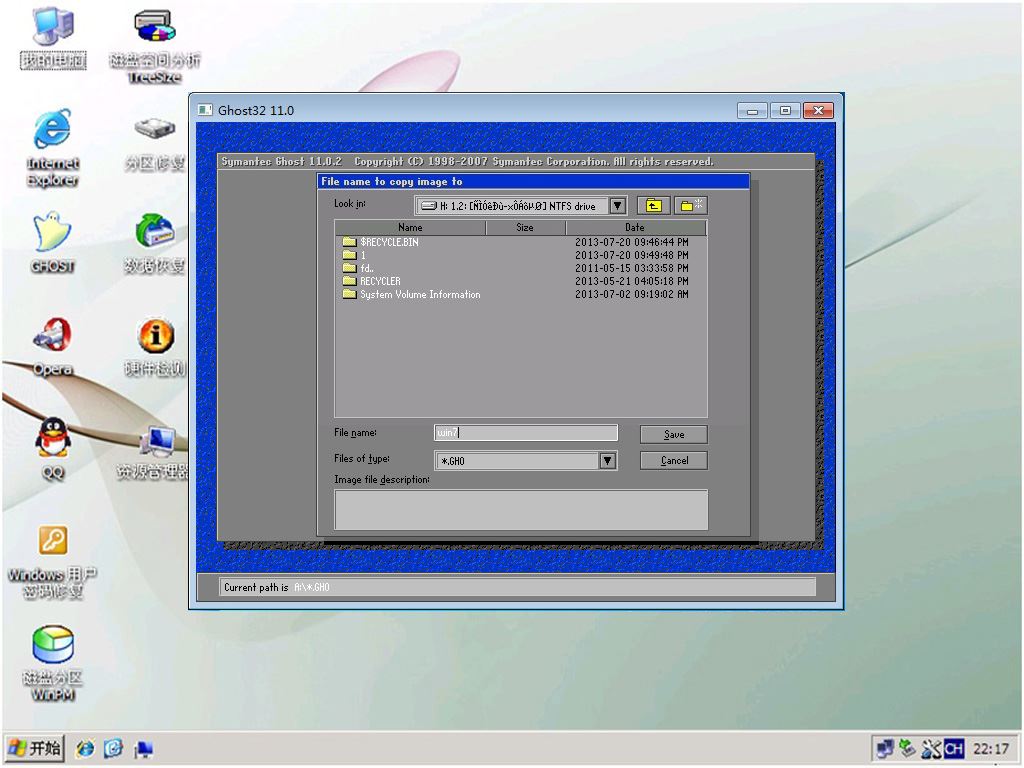Viewport: 1024px width, 768px height.
Task: Open the crossed tools tray icon
Action: pyautogui.click(x=929, y=748)
